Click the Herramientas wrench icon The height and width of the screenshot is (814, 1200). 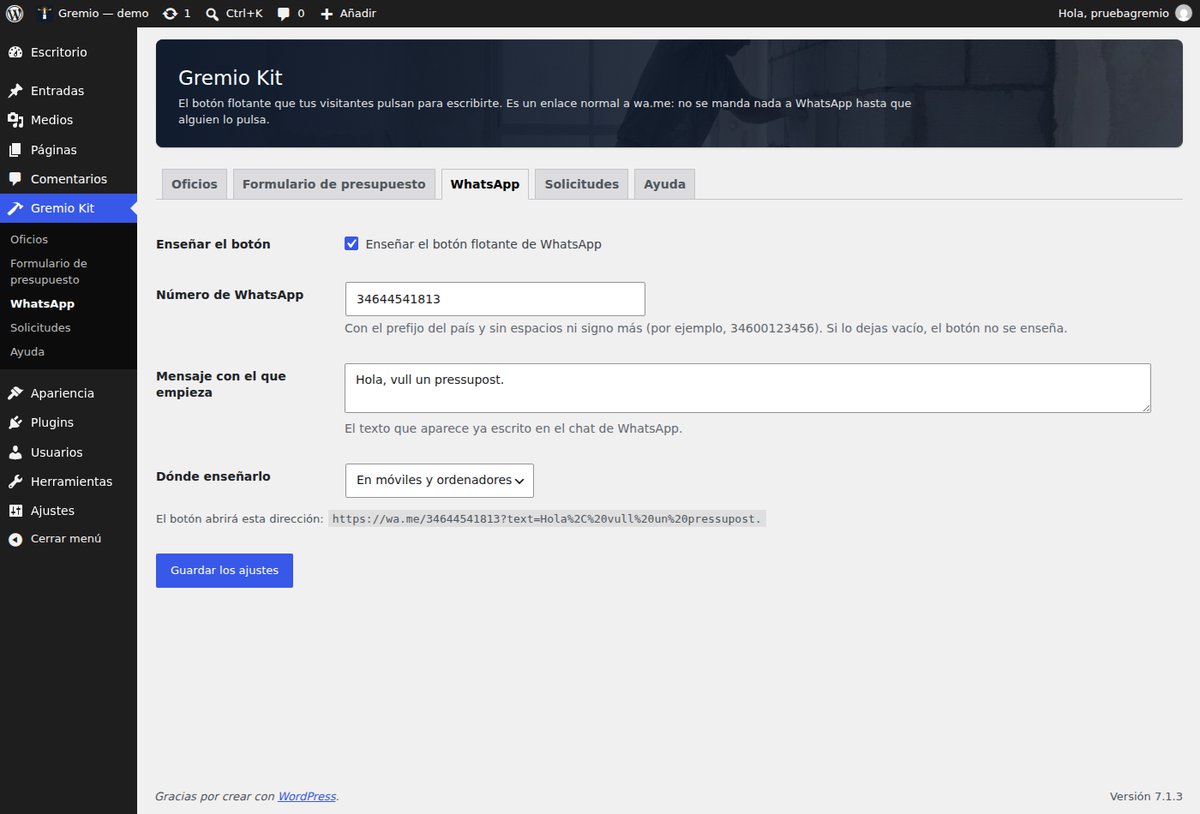pyautogui.click(x=15, y=481)
